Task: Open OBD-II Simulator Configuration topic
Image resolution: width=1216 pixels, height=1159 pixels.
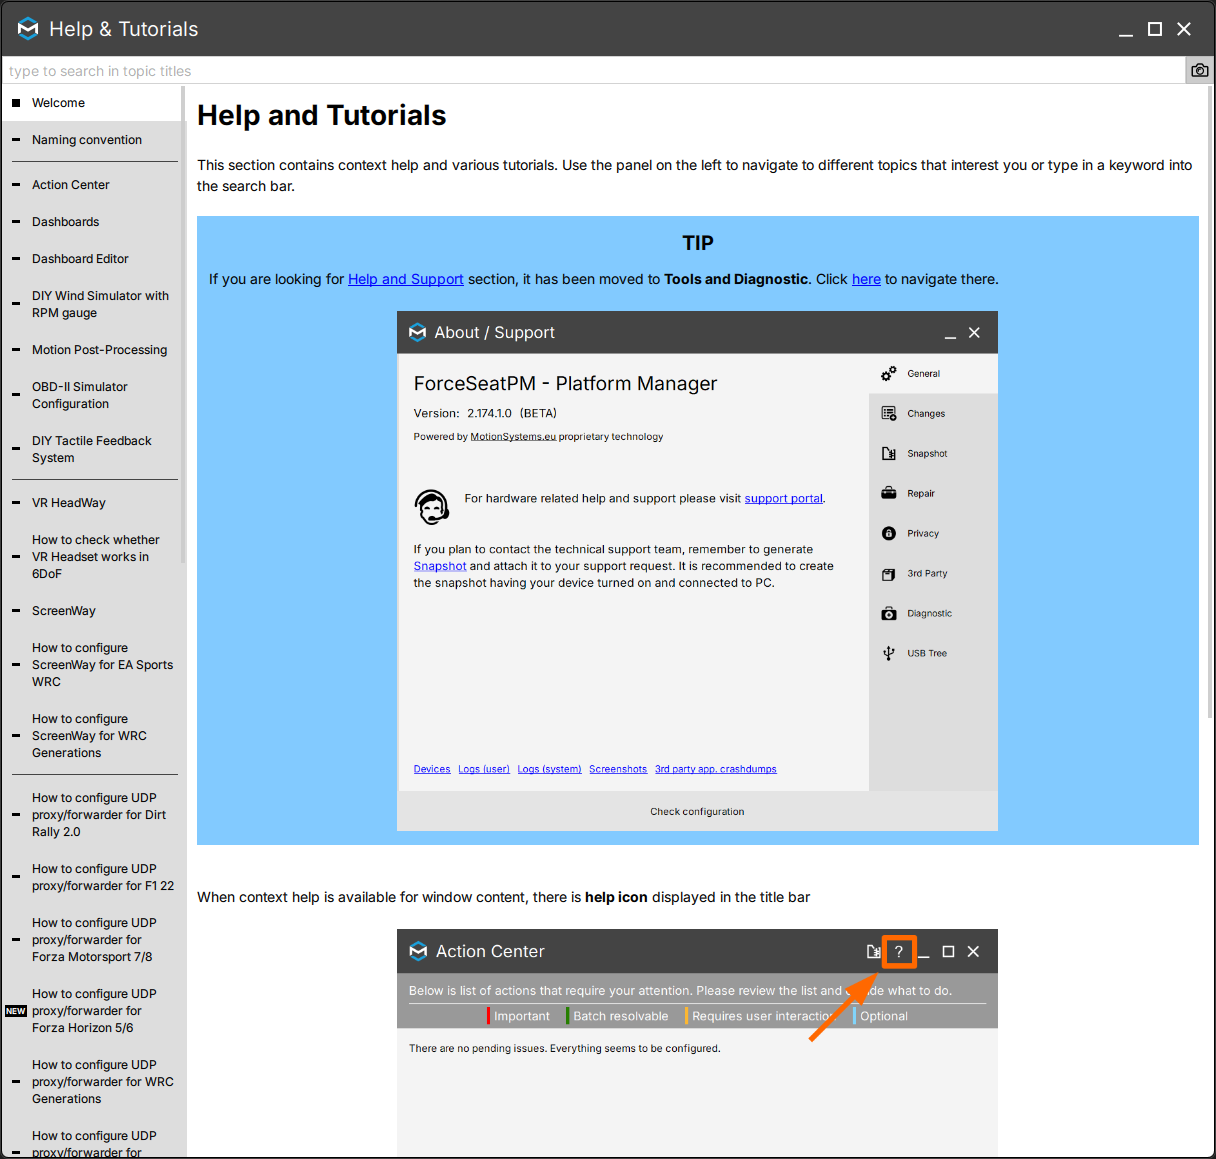Action: (x=92, y=395)
